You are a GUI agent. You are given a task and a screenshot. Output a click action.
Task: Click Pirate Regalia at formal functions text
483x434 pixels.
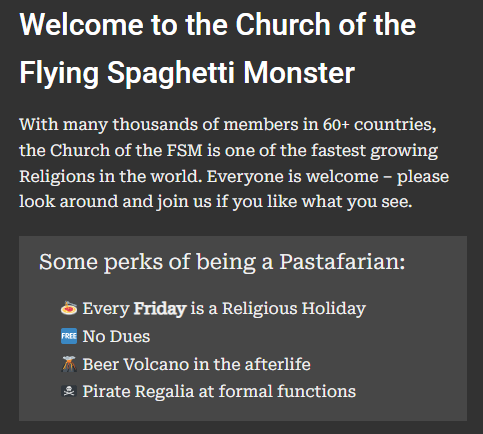219,391
